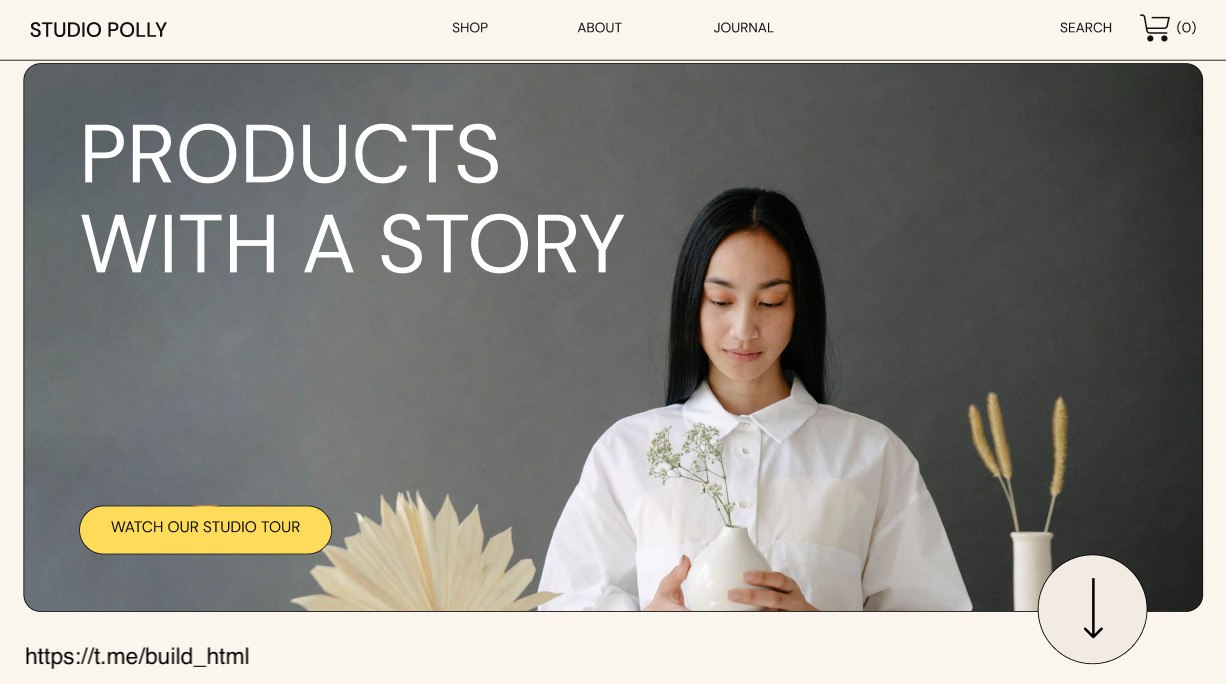Click the cart item count (0)
1226x684 pixels.
[x=1186, y=28]
